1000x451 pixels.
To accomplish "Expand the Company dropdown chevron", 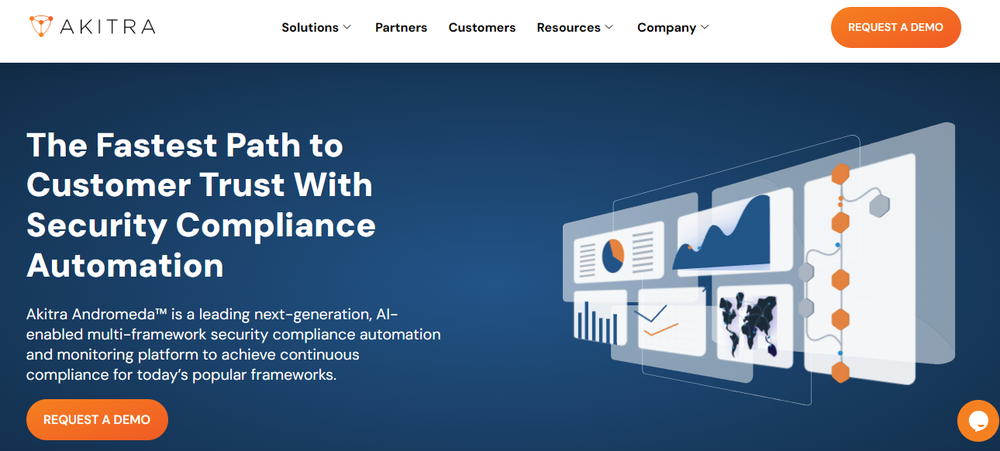I will [705, 27].
